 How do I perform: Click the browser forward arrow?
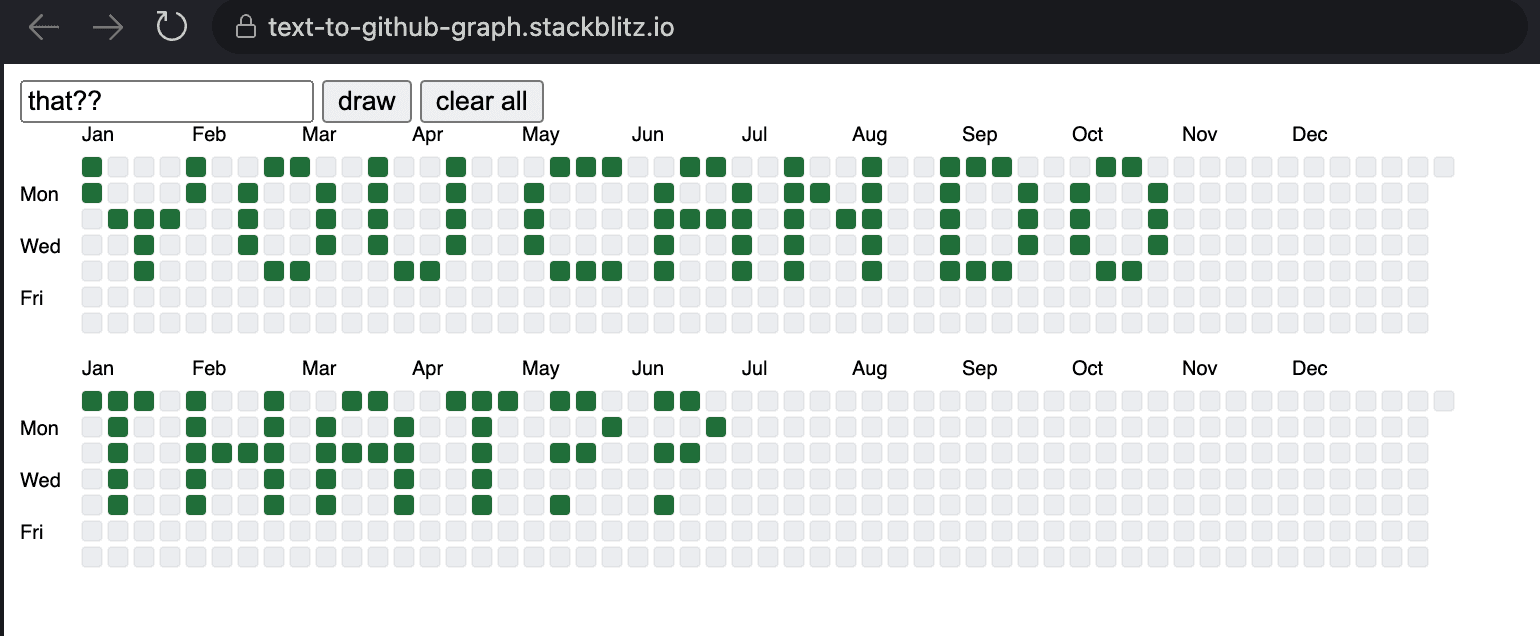pyautogui.click(x=107, y=27)
